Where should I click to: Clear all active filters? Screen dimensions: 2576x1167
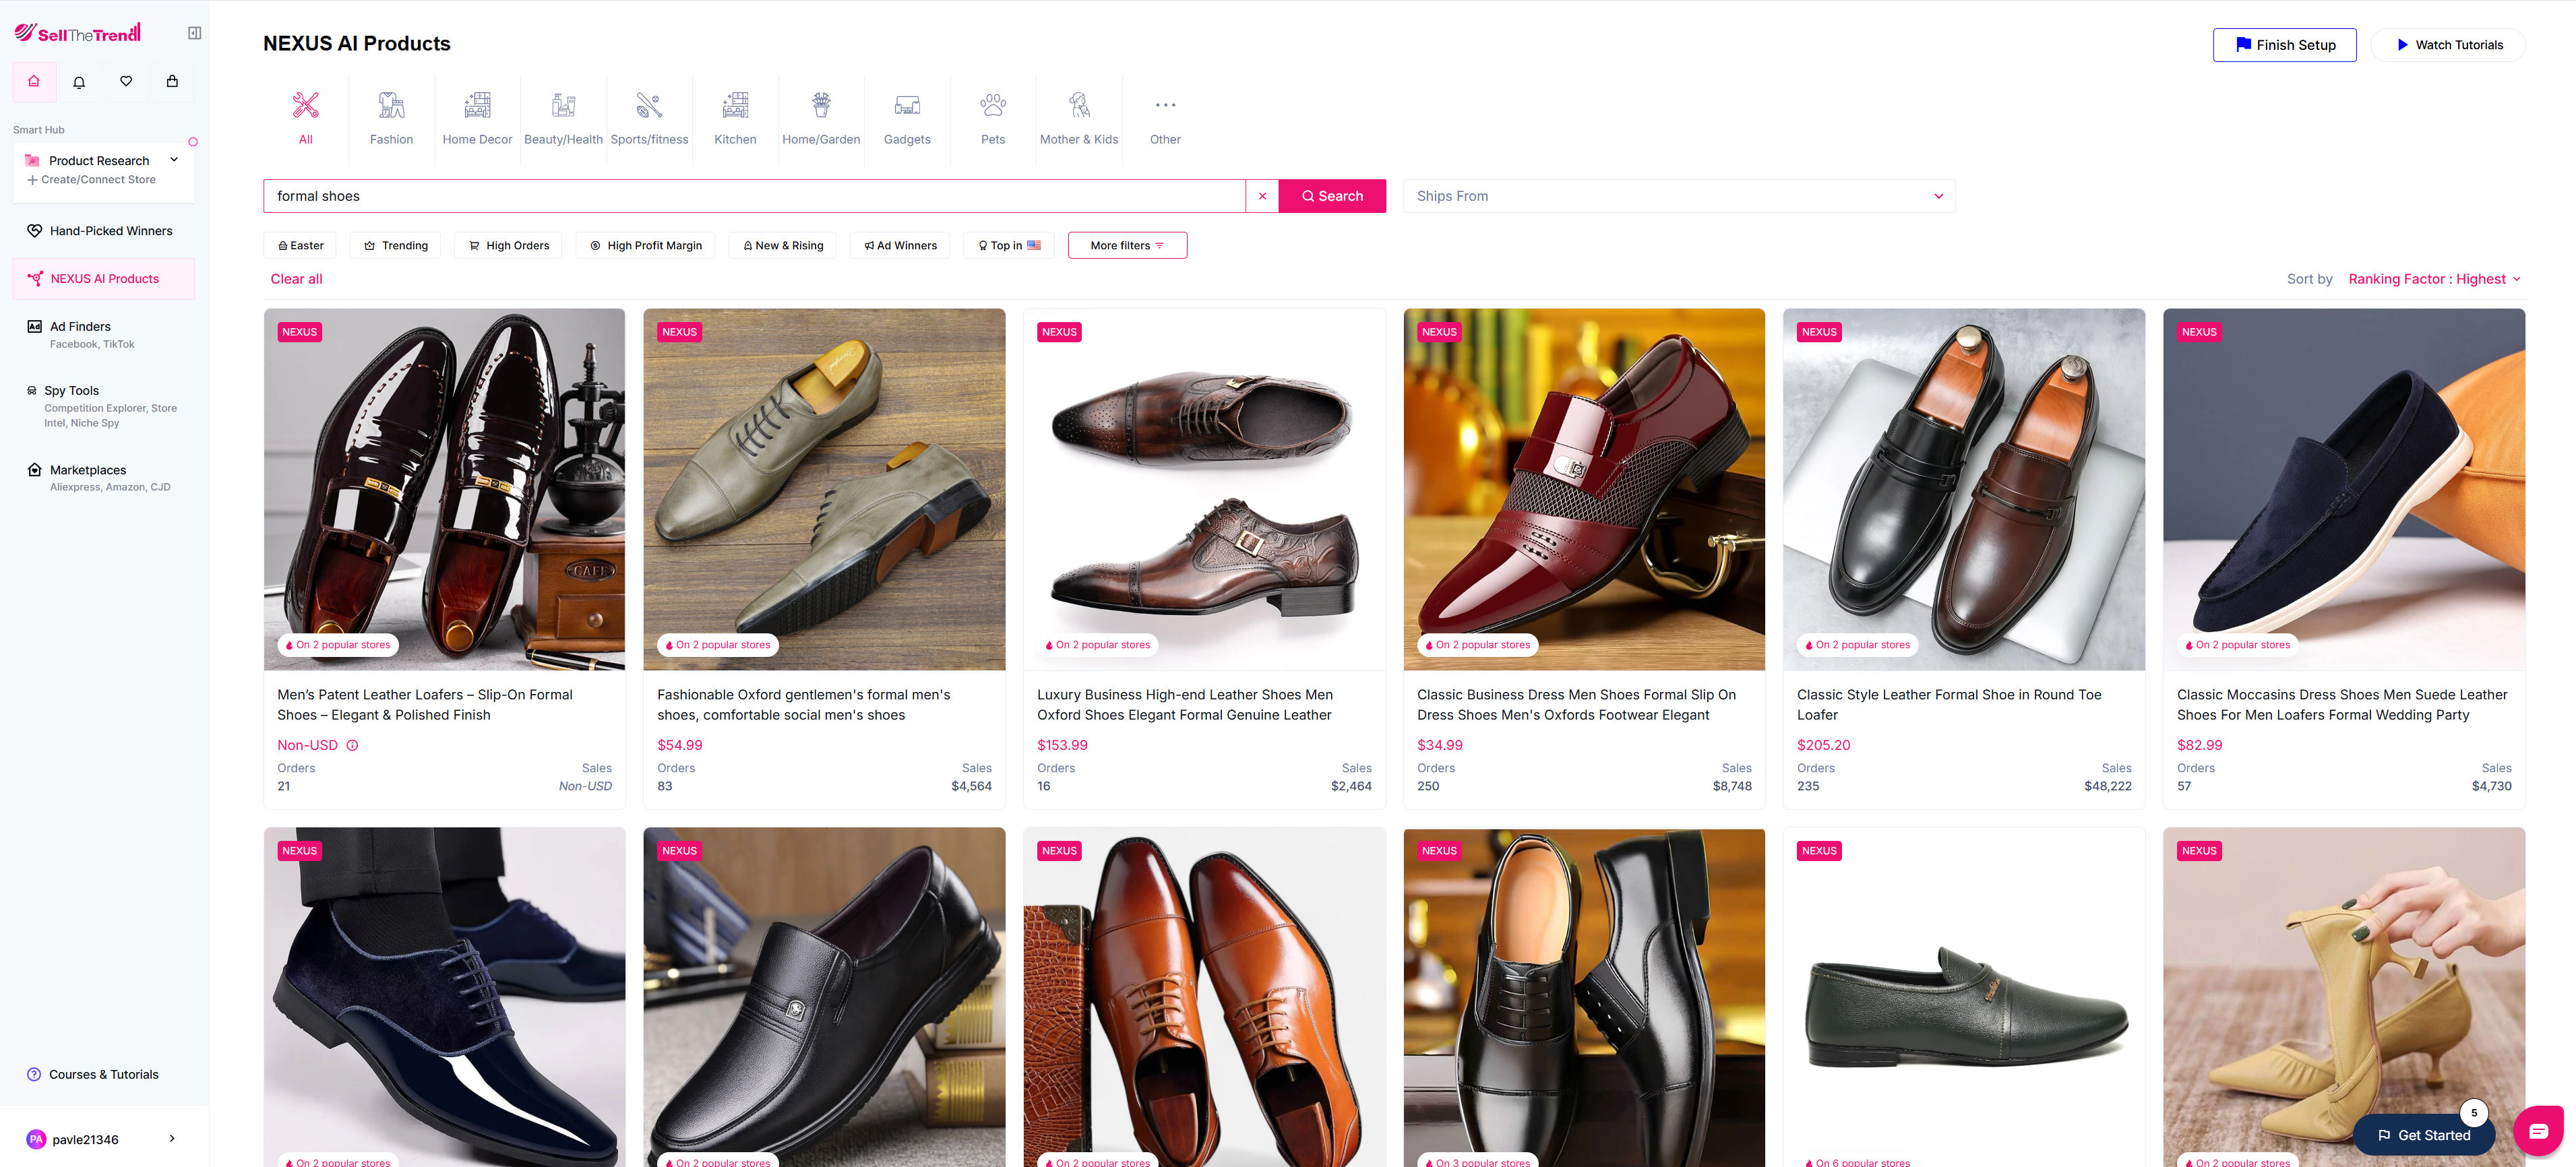pyautogui.click(x=296, y=279)
